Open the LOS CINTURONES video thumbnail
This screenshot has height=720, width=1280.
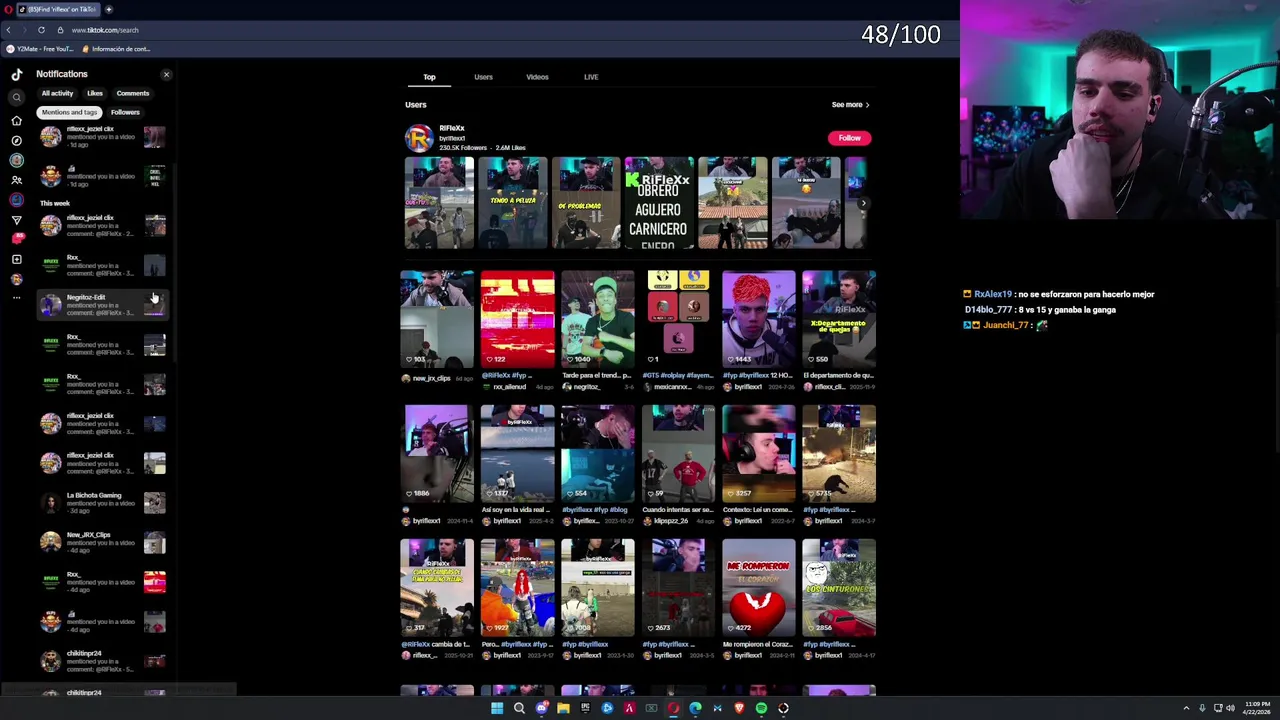[839, 588]
